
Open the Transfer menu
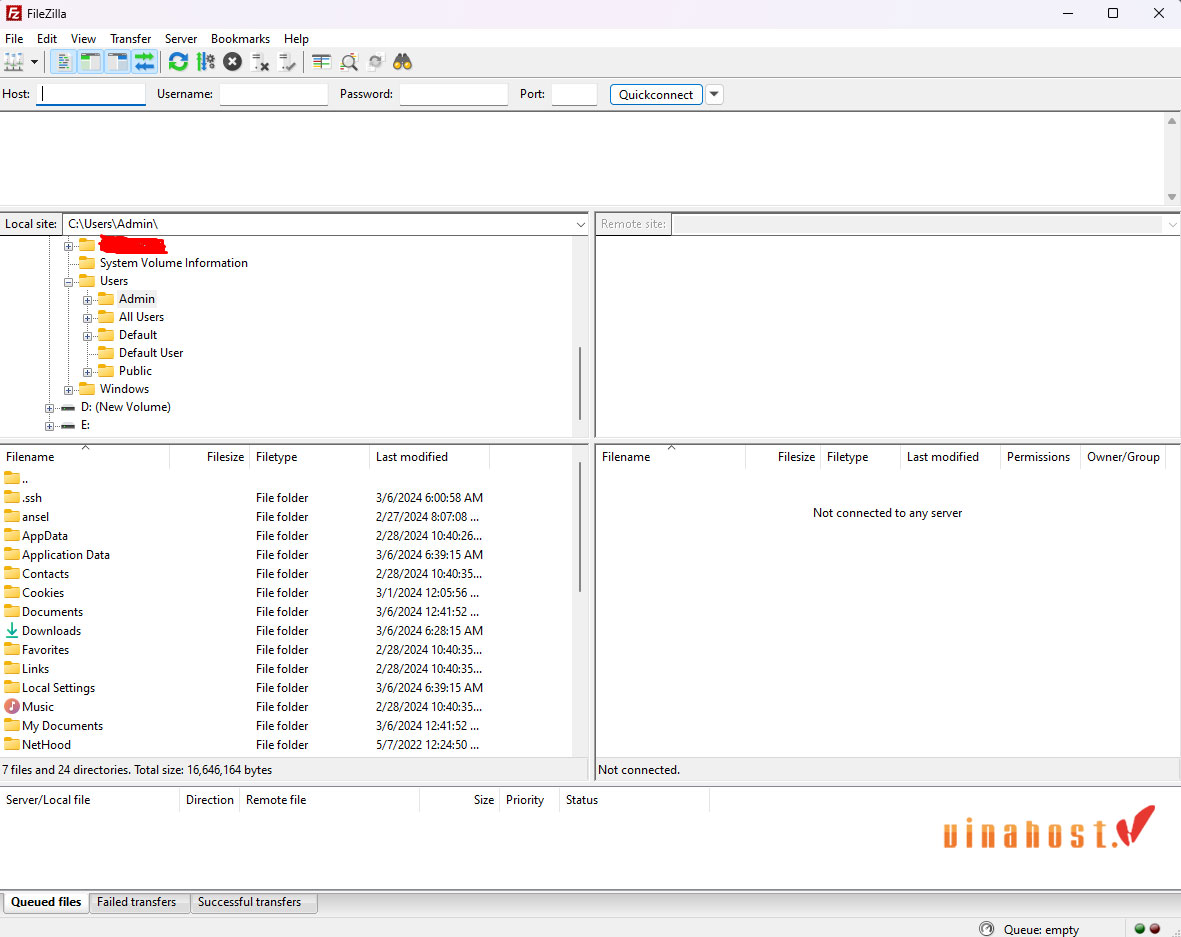coord(130,38)
